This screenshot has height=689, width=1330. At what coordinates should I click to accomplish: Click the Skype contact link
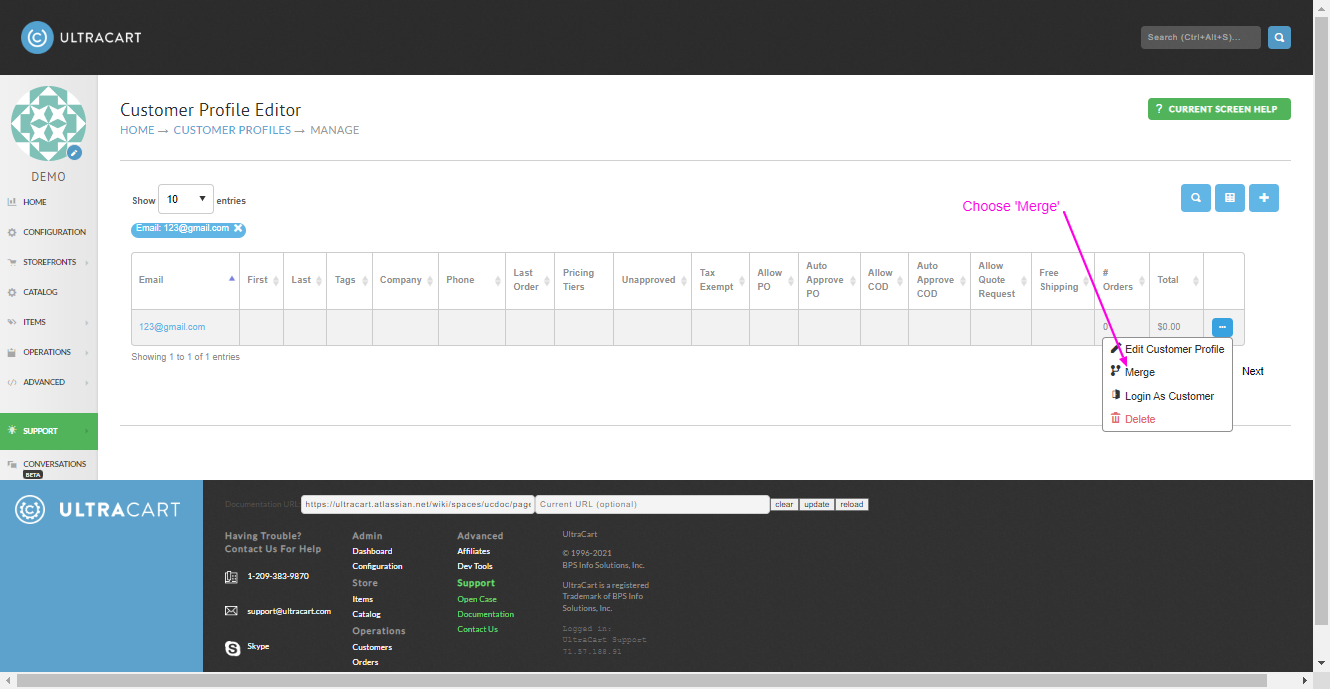pyautogui.click(x=258, y=646)
